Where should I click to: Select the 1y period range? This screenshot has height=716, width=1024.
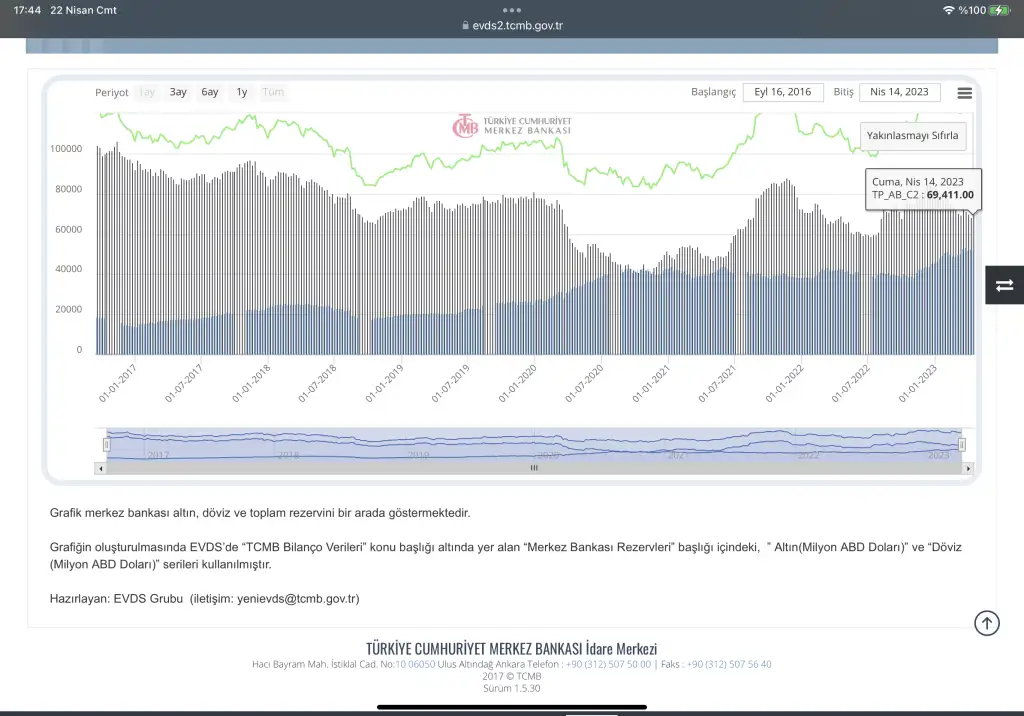tap(242, 92)
